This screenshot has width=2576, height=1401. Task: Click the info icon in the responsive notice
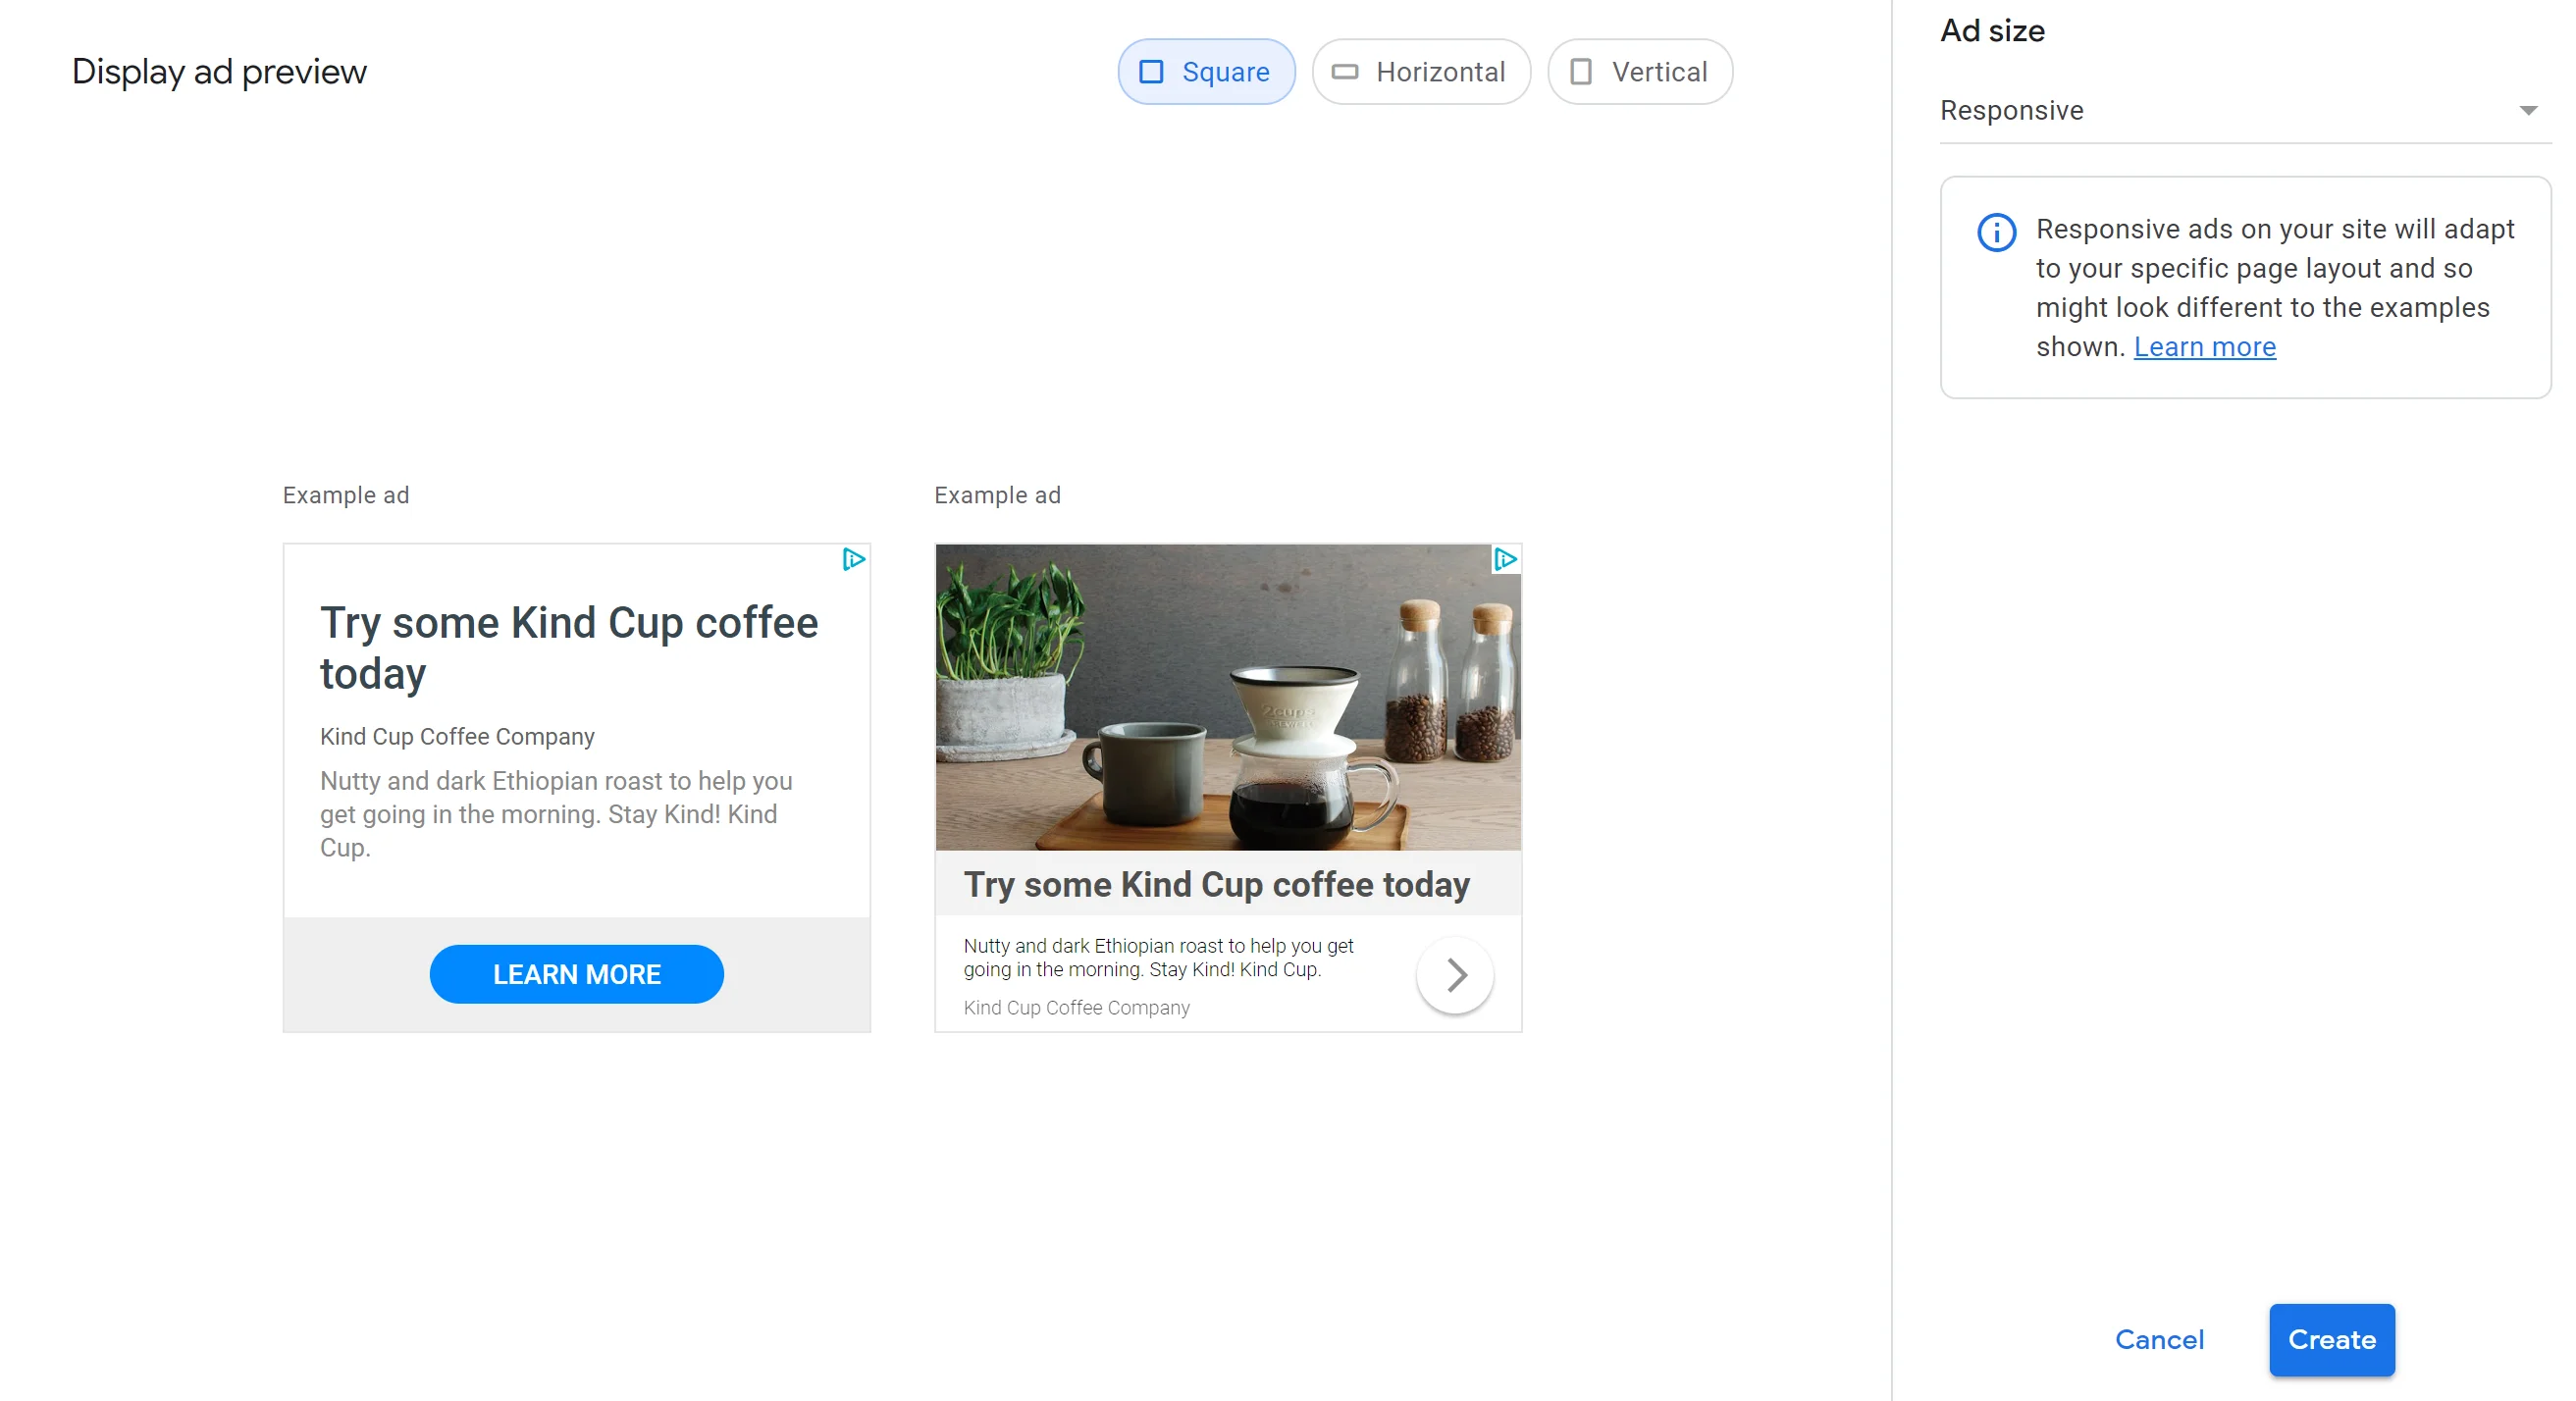1996,232
